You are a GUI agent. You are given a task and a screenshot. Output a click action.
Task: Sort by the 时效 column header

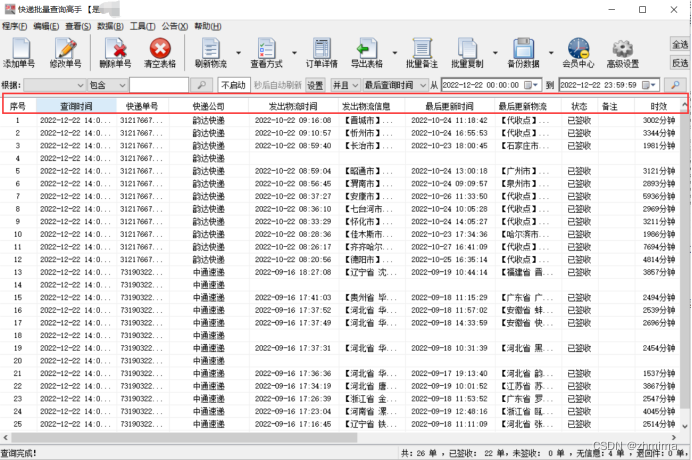(x=658, y=106)
